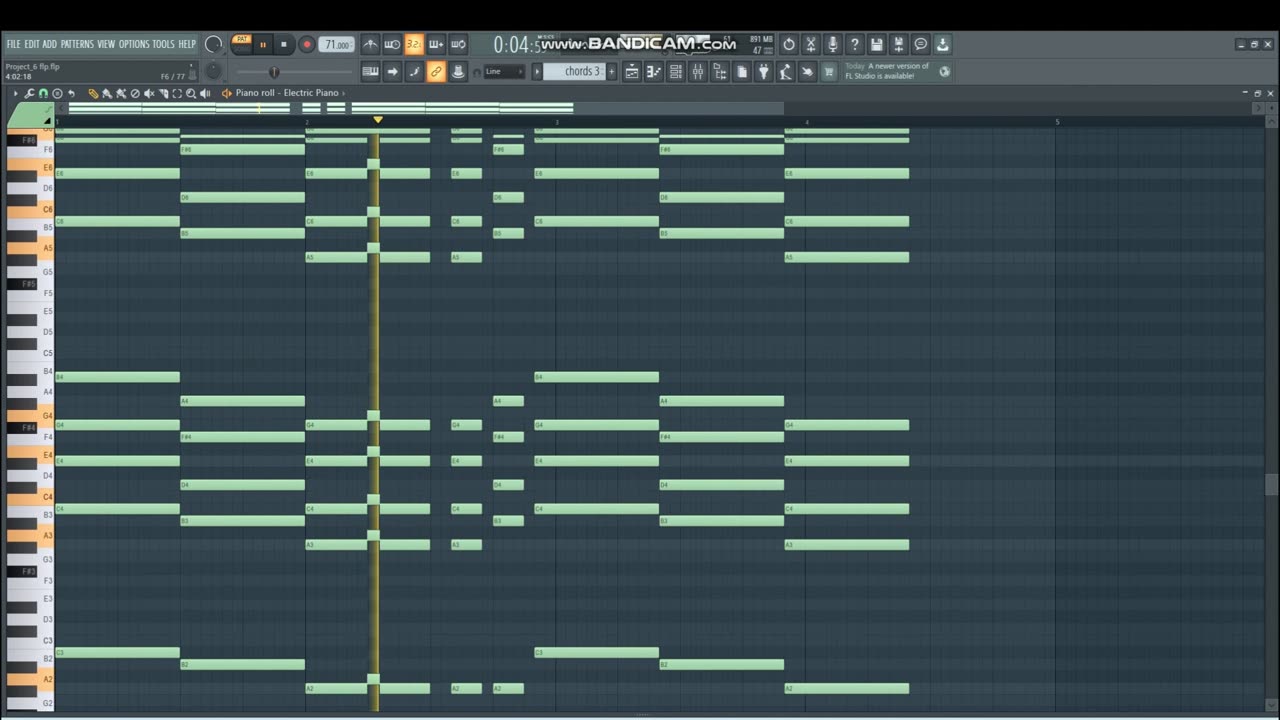Screen dimensions: 1280x720
Task: Open the VIEW menu
Action: click(106, 44)
